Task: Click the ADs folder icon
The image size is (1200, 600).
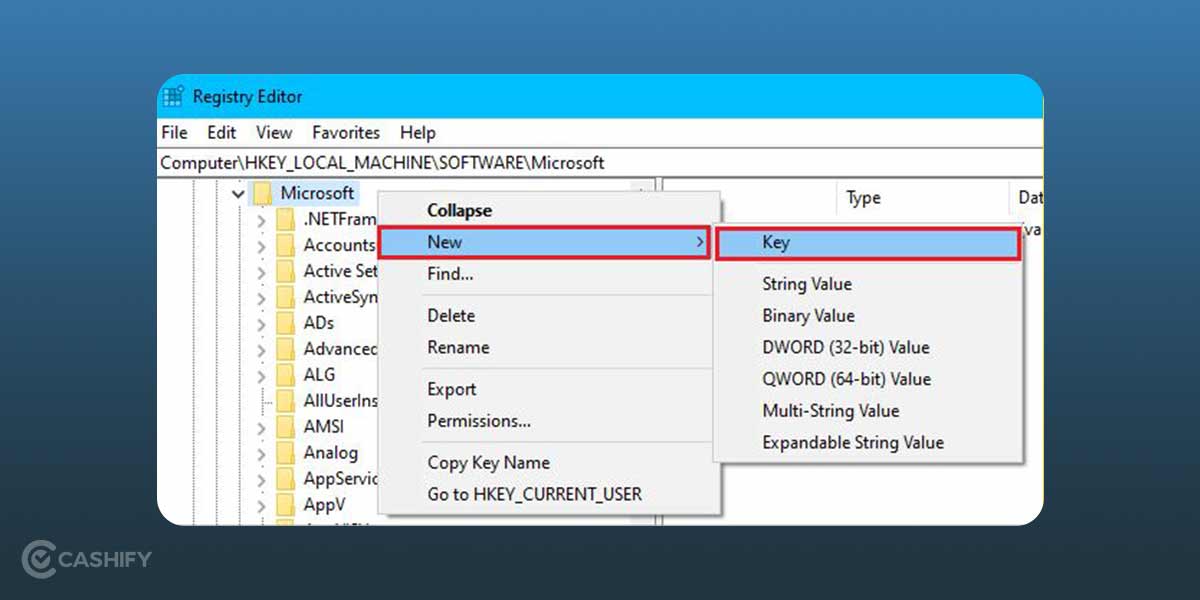Action: pyautogui.click(x=287, y=322)
